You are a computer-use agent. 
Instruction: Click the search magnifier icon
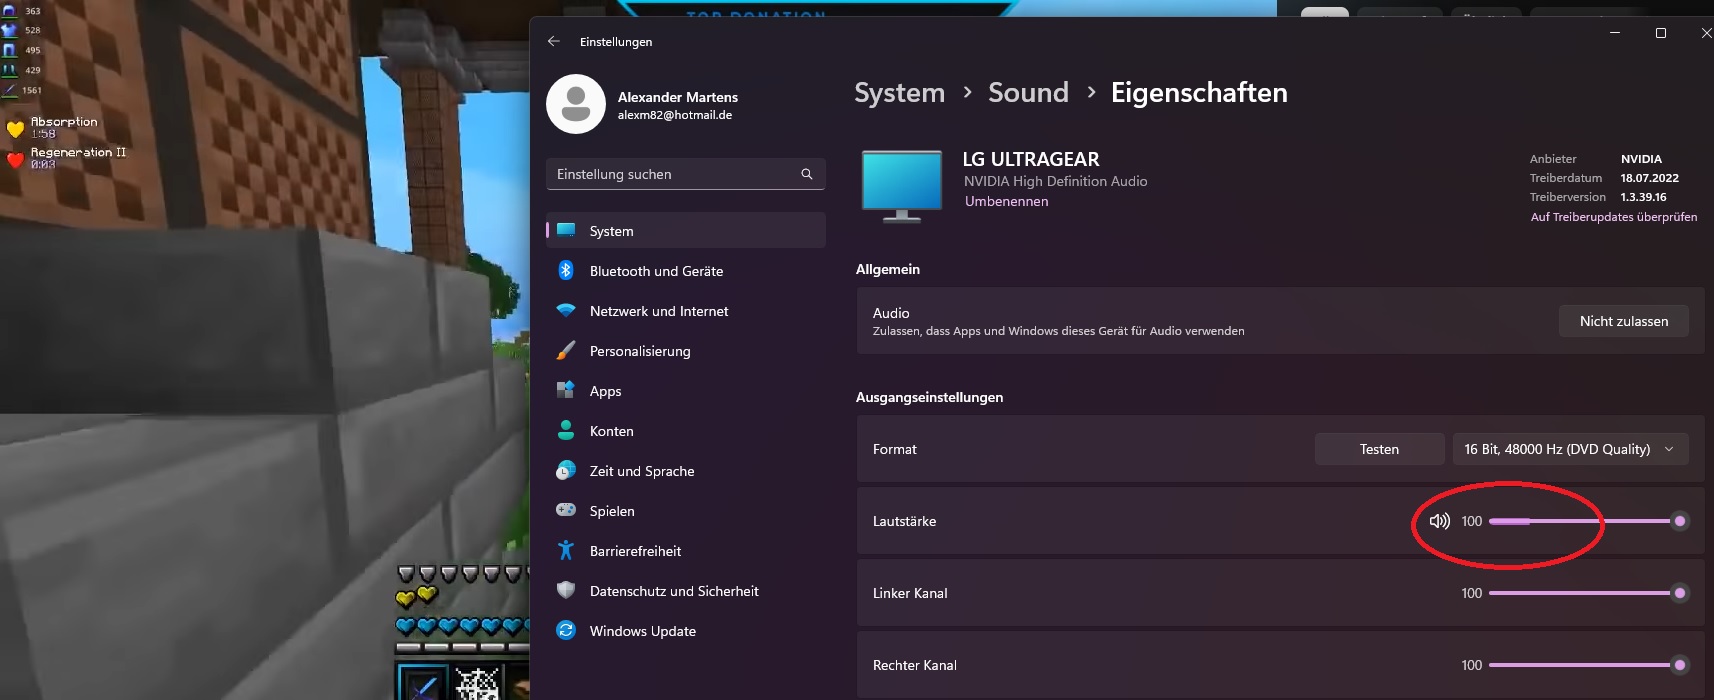pos(807,174)
